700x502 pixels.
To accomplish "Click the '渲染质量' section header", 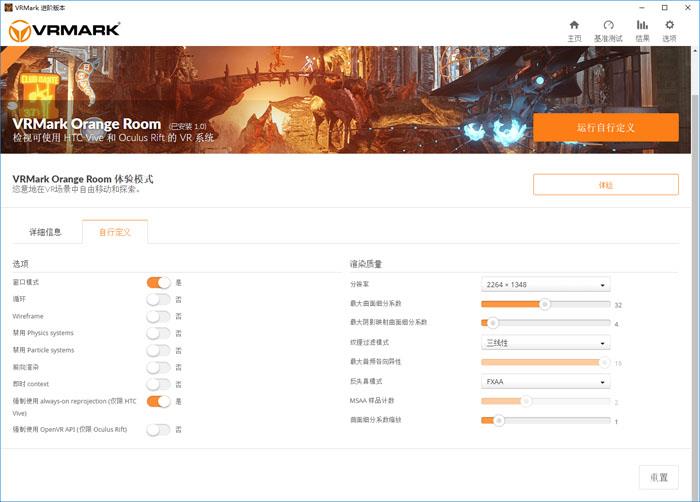I will coord(366,264).
